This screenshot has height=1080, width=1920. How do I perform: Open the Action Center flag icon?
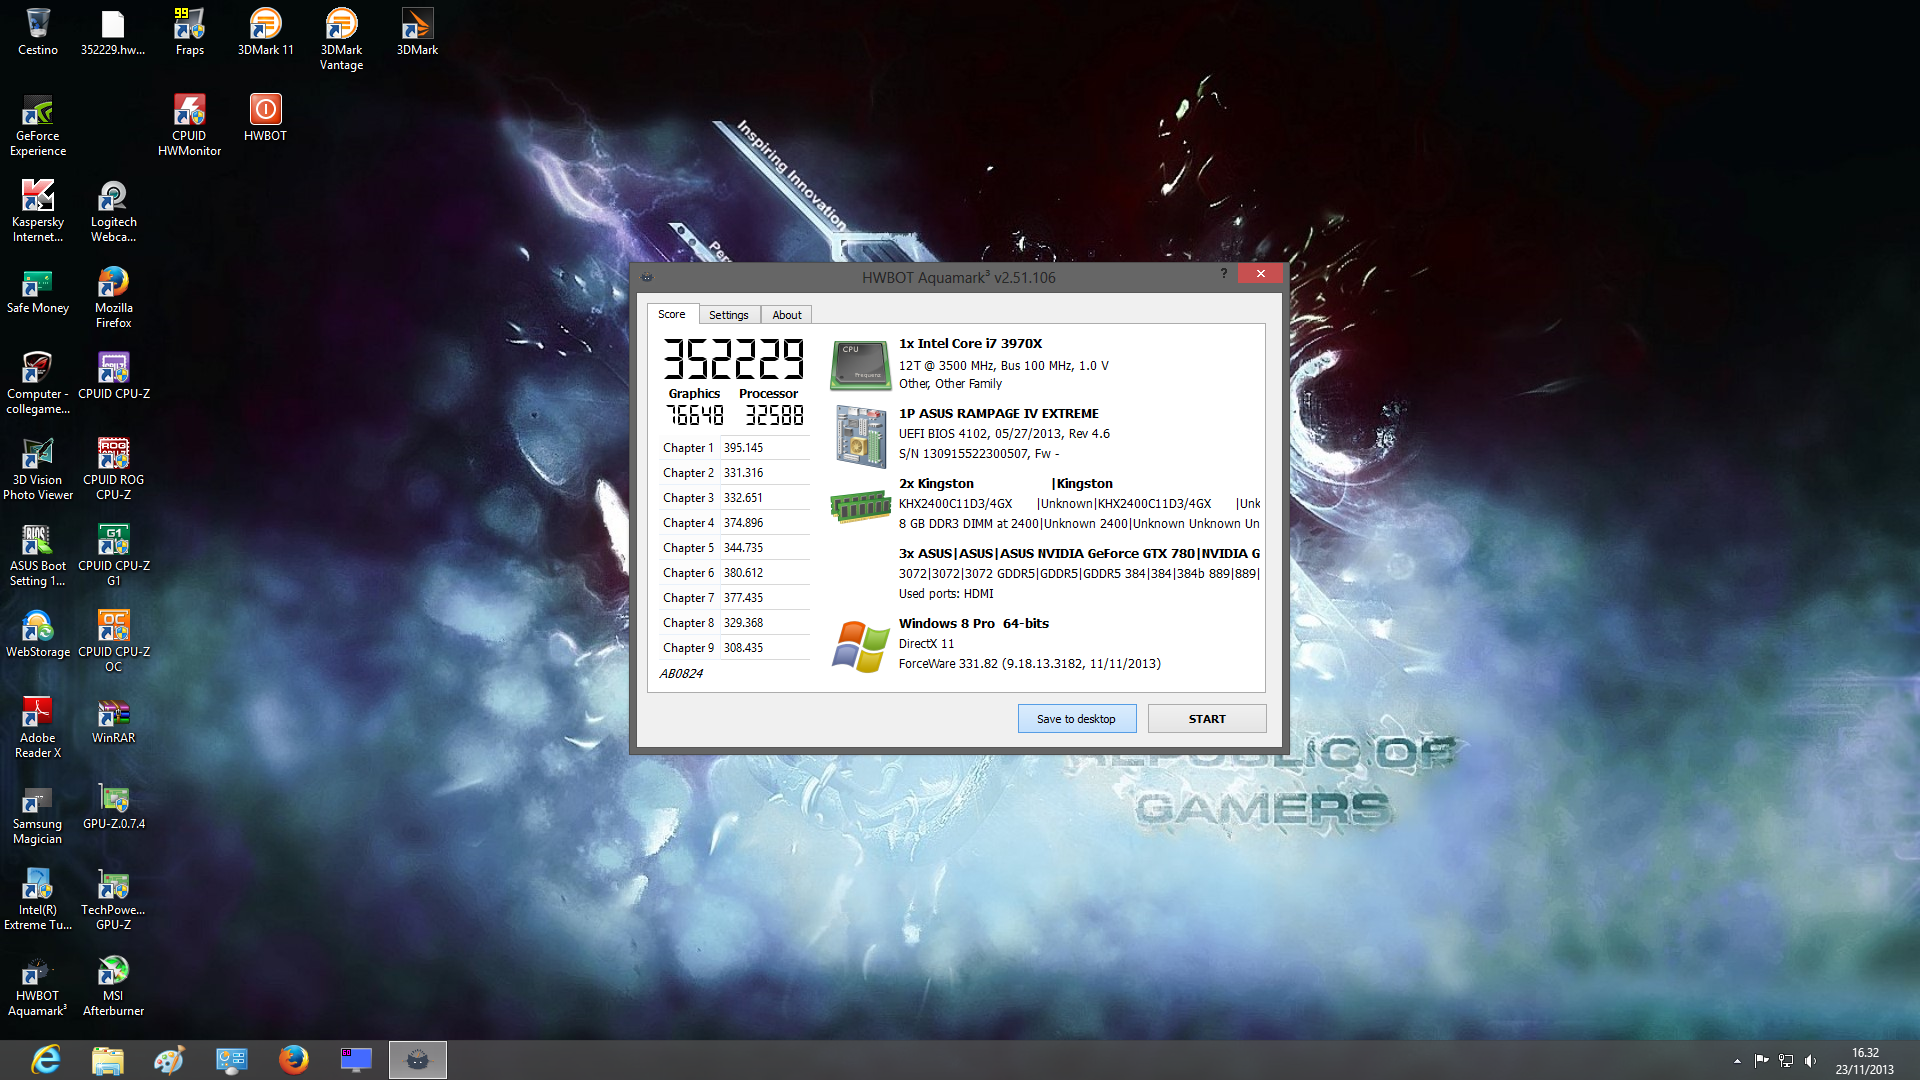coord(1761,1061)
